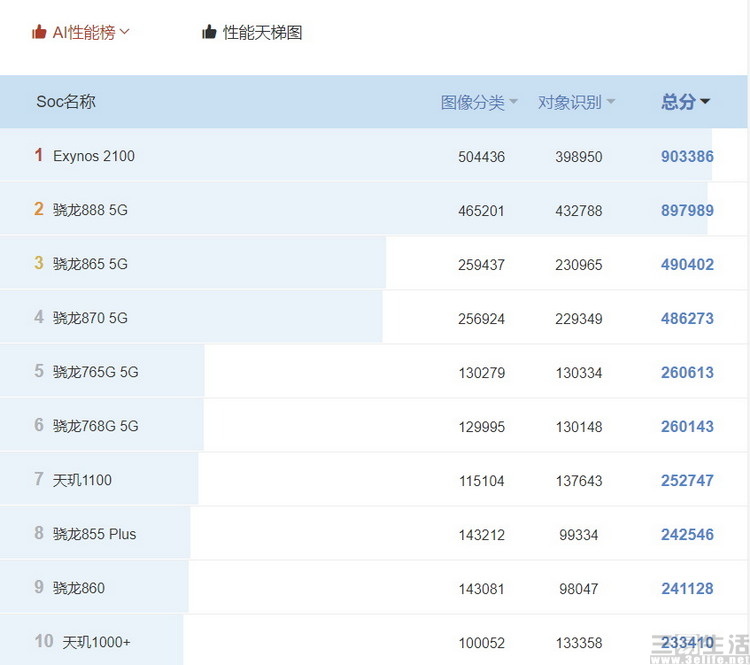Click total score 252747

(687, 480)
